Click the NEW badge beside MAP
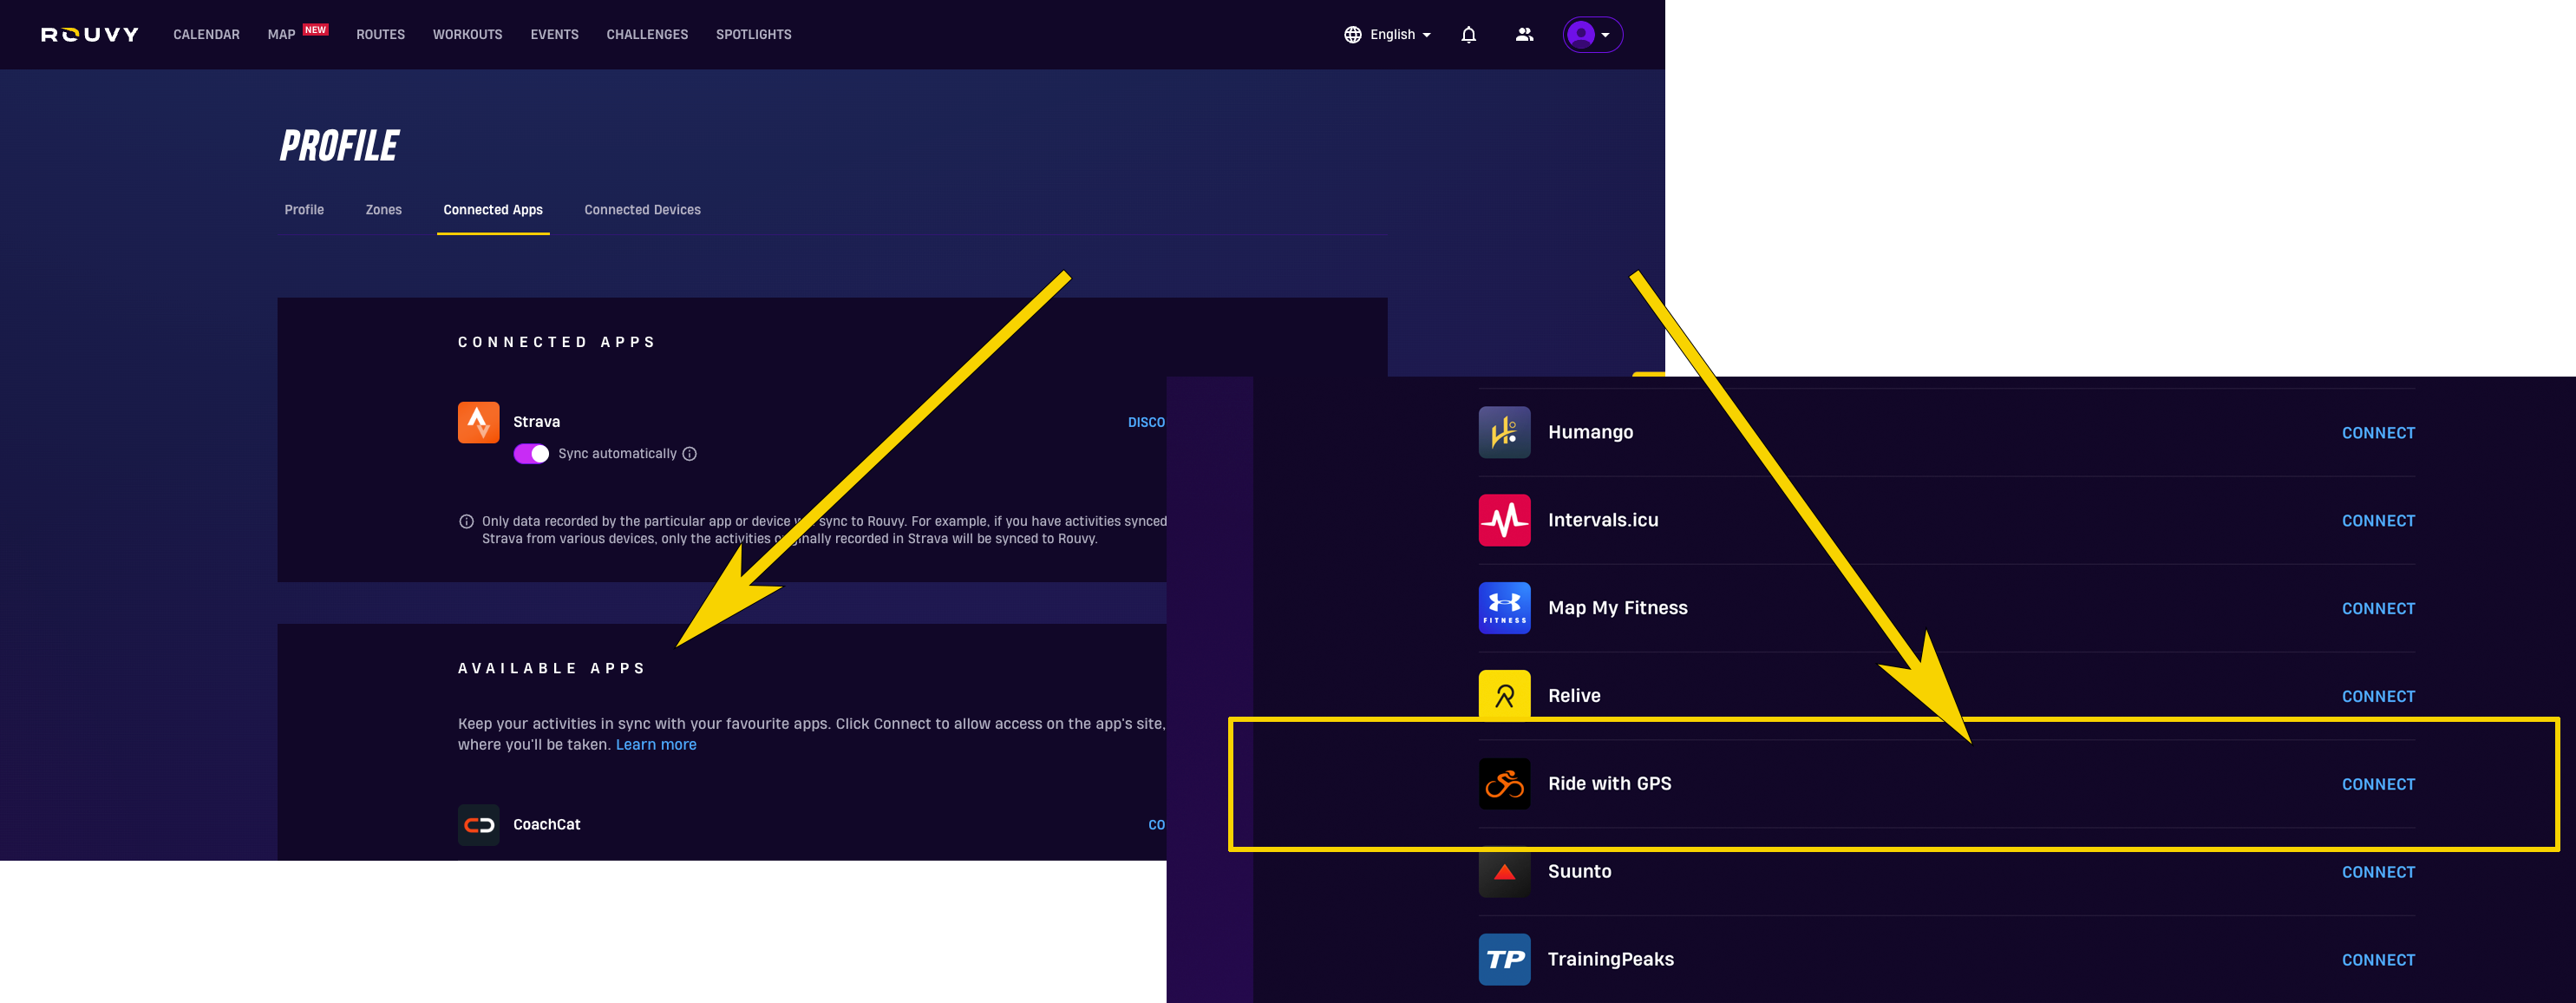Image resolution: width=2576 pixels, height=1003 pixels. [x=316, y=29]
